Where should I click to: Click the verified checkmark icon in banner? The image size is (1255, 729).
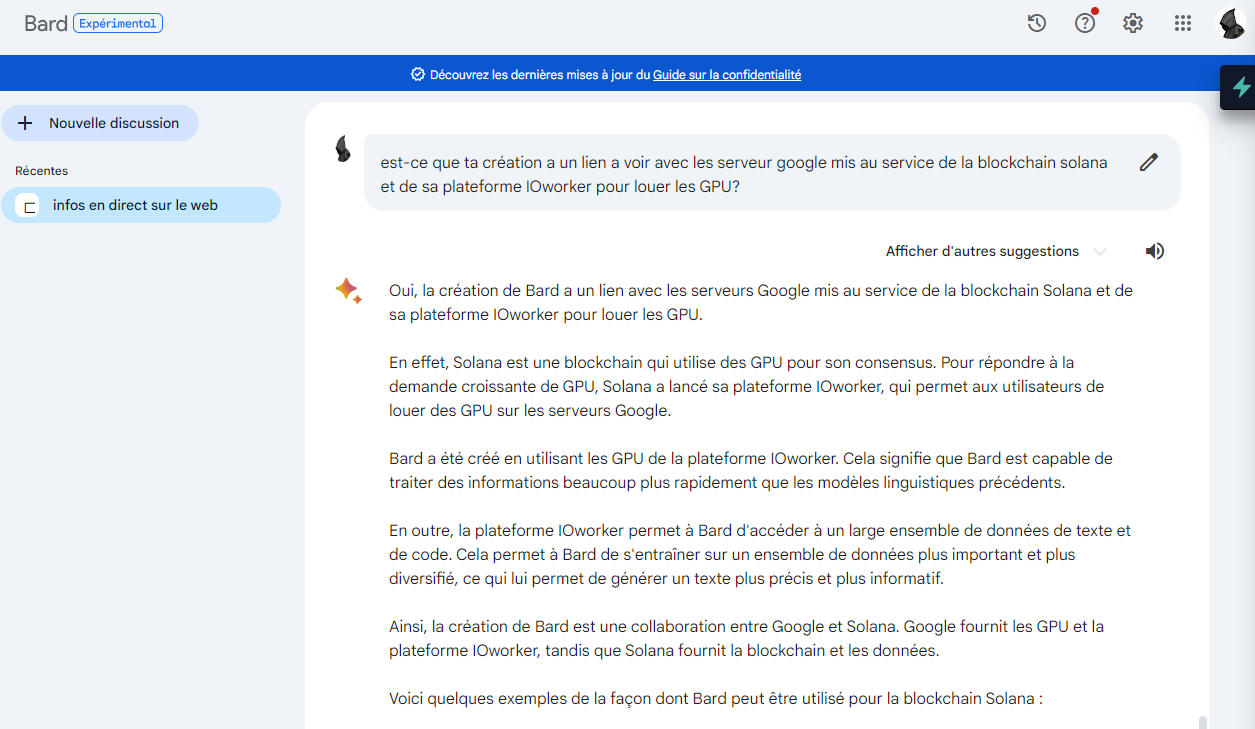point(418,74)
